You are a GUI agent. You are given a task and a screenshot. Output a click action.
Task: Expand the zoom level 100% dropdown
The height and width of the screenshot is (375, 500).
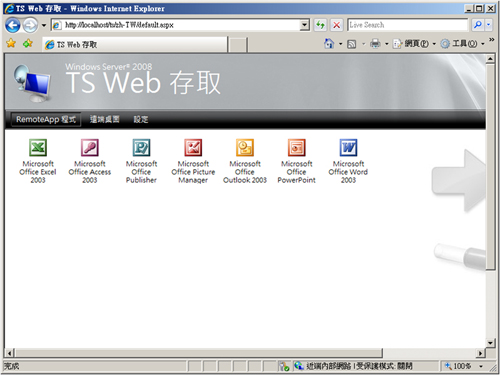(481, 366)
